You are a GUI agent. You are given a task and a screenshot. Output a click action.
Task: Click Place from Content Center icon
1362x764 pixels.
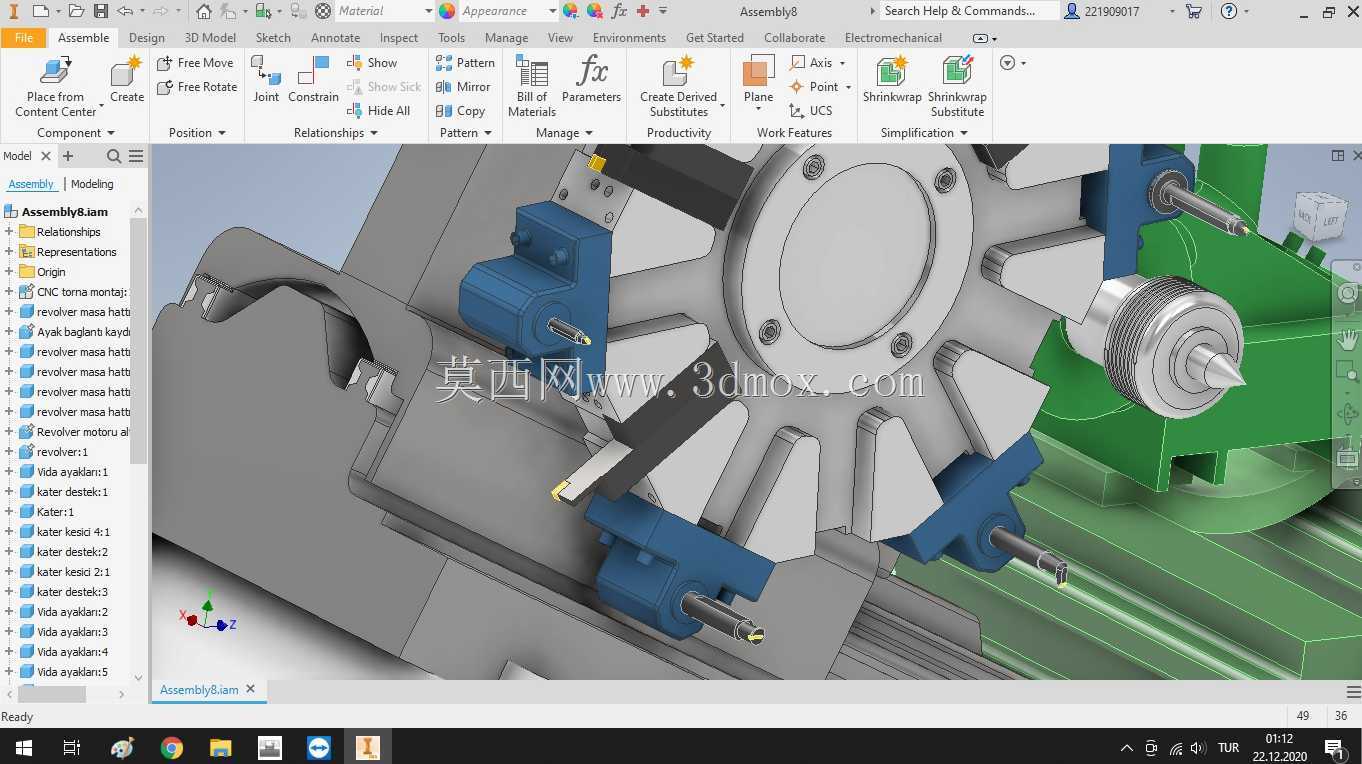pos(55,72)
